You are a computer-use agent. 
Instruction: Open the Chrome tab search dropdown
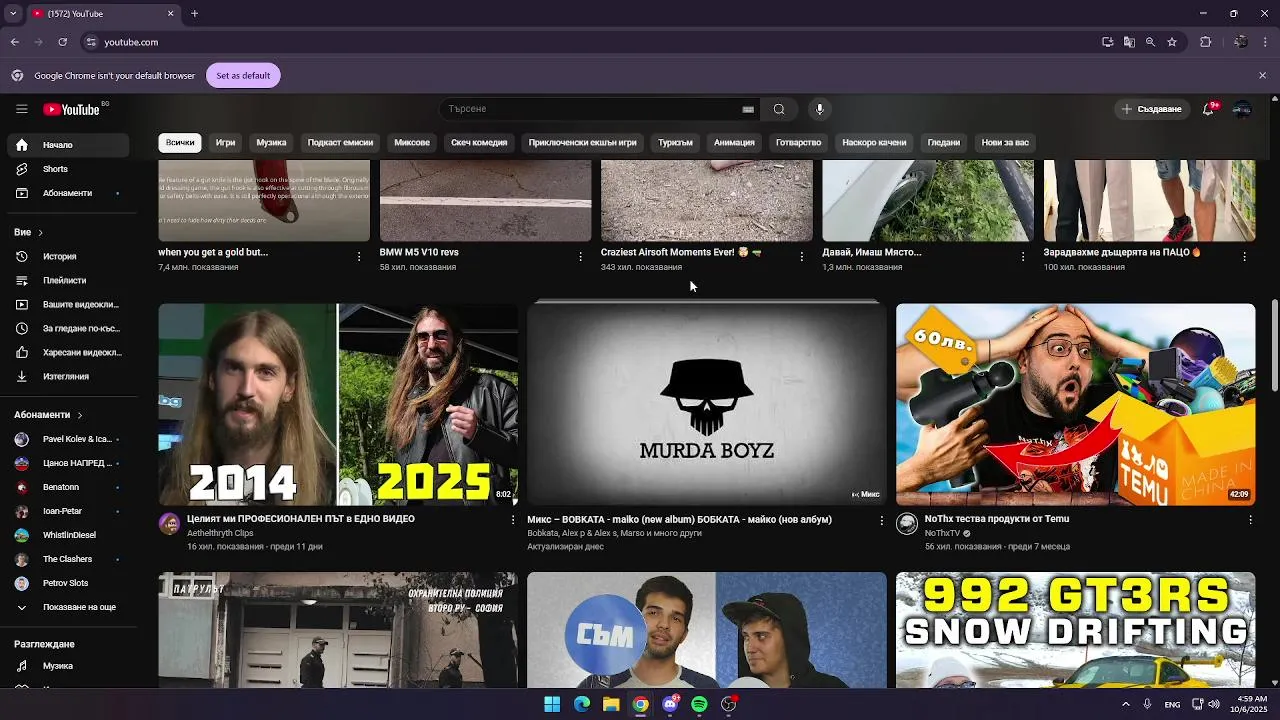(13, 14)
